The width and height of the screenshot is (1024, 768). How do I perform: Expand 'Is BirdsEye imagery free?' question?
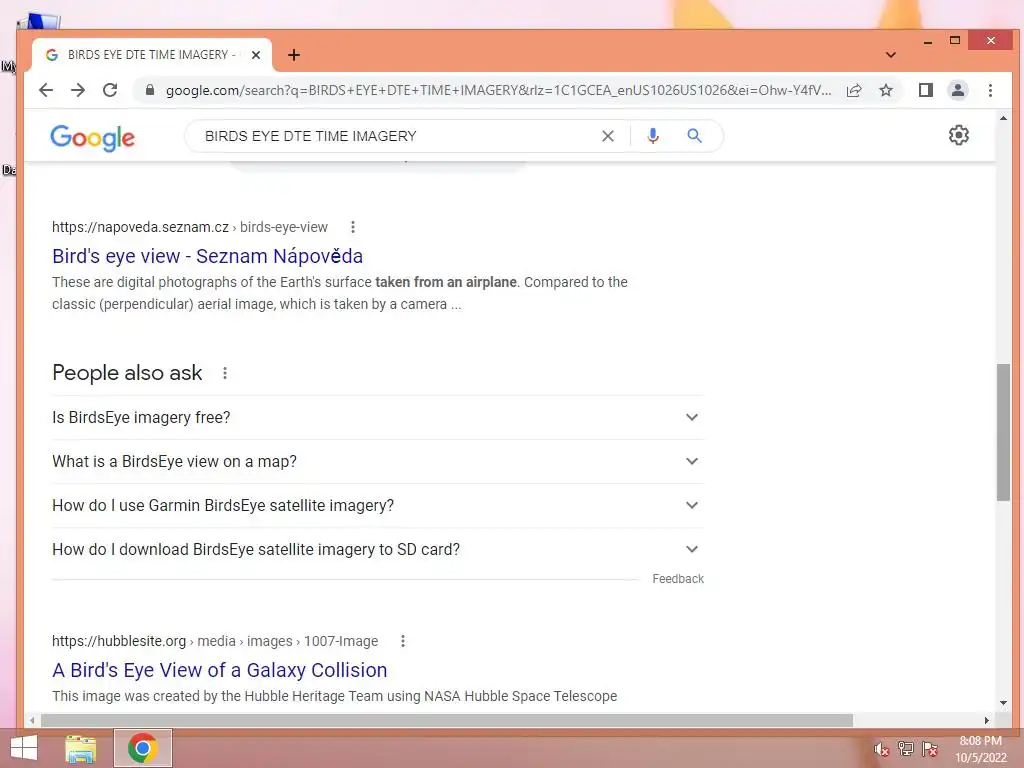click(377, 417)
